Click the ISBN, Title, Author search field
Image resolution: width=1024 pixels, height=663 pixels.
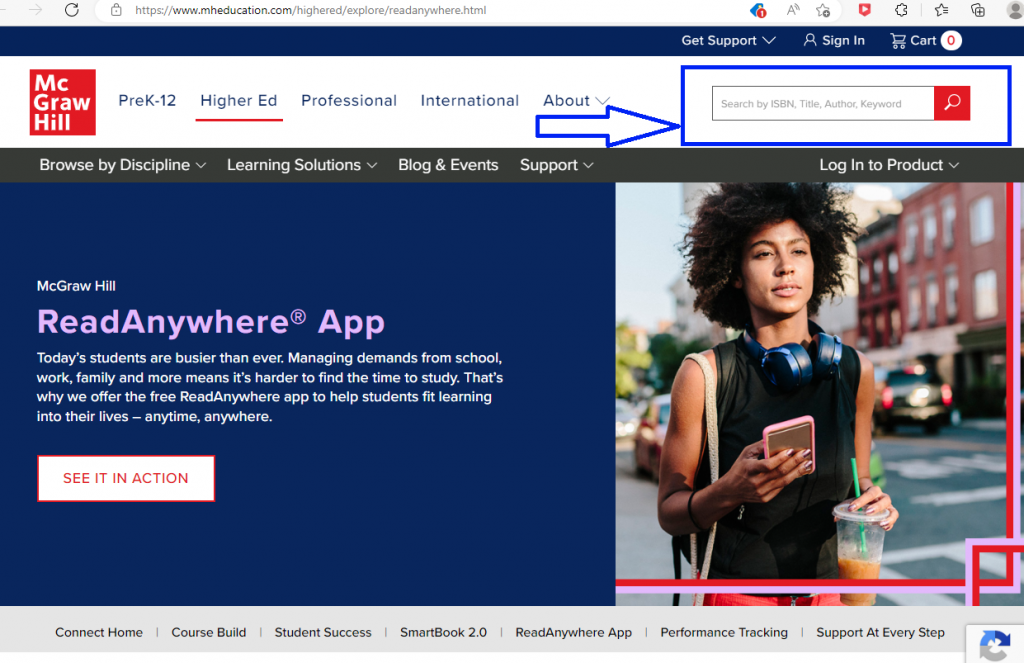point(822,103)
